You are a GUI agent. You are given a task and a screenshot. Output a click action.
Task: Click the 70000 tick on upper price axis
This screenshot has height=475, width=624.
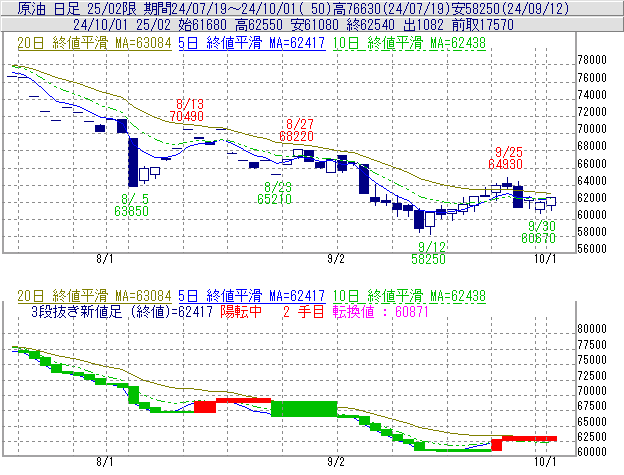(x=592, y=129)
